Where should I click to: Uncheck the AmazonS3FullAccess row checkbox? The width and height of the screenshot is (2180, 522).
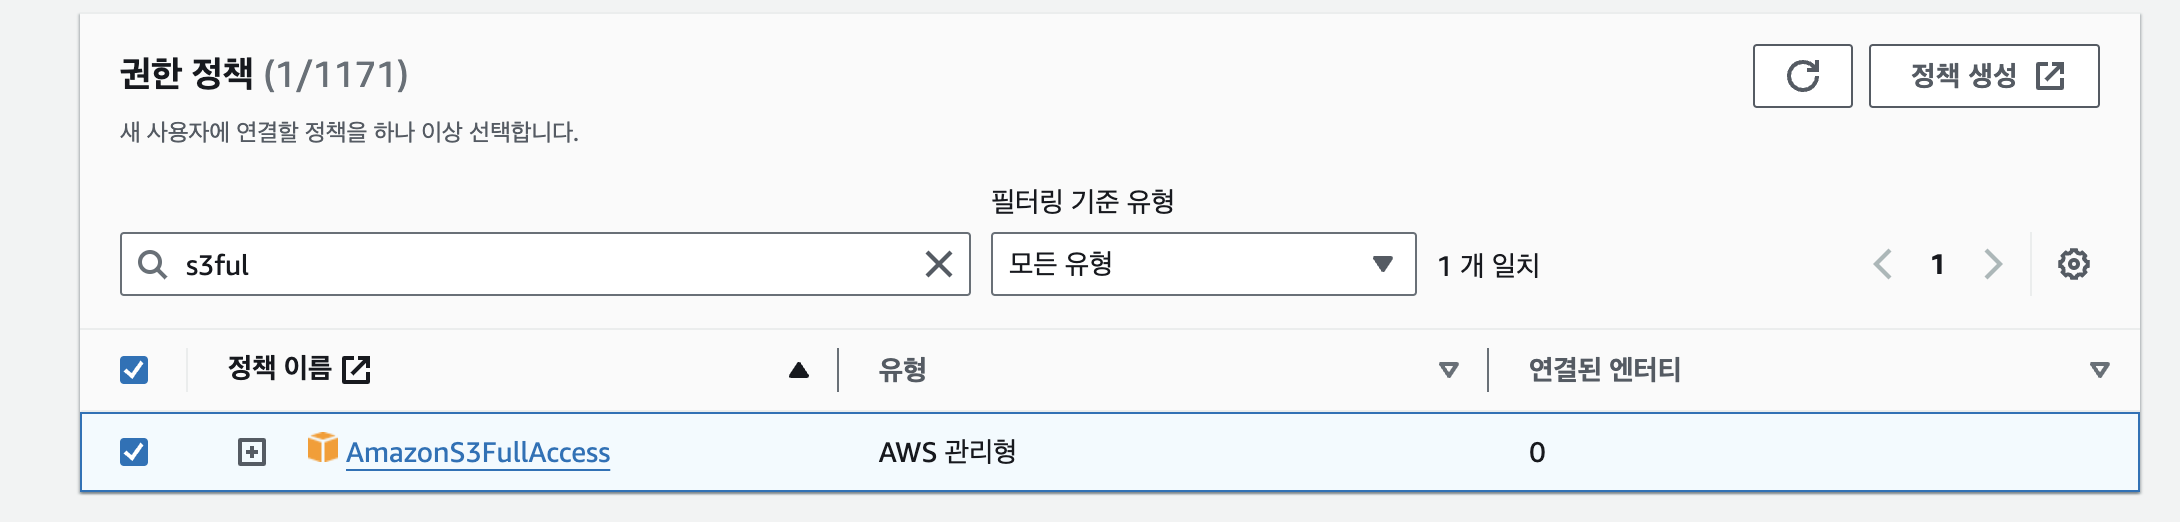tap(134, 452)
